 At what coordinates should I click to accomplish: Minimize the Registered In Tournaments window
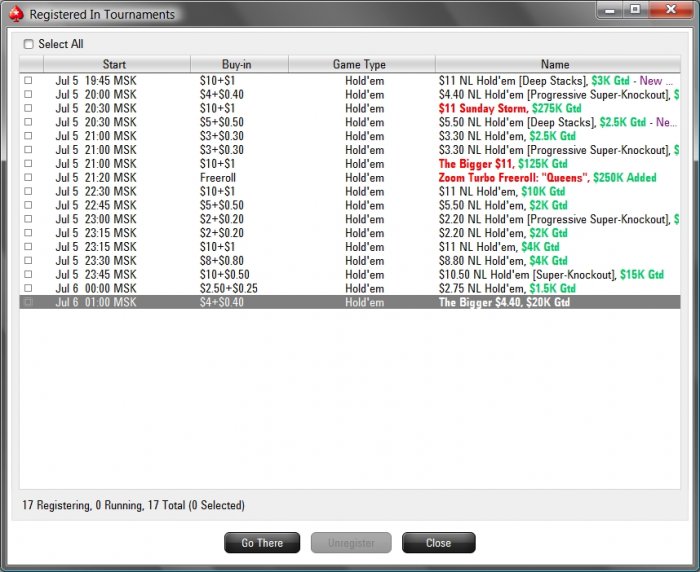(x=610, y=10)
